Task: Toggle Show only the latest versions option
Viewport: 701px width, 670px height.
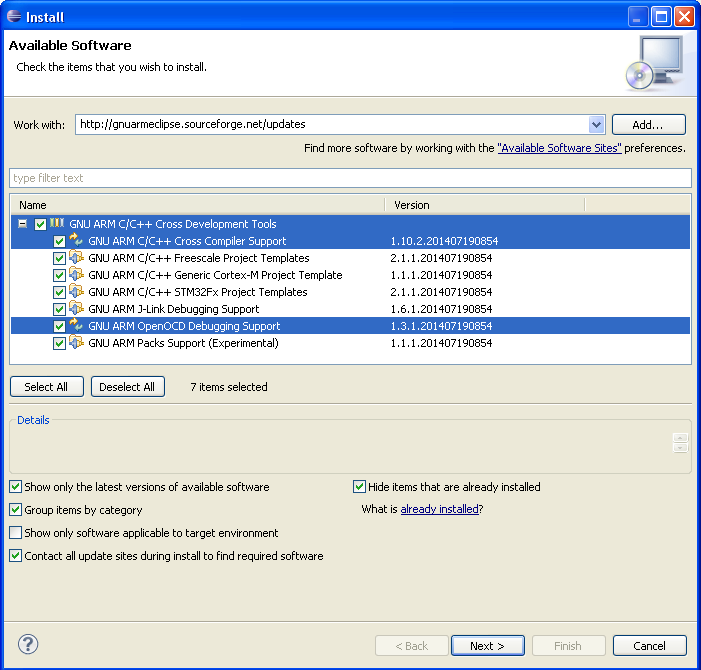Action: pos(16,487)
